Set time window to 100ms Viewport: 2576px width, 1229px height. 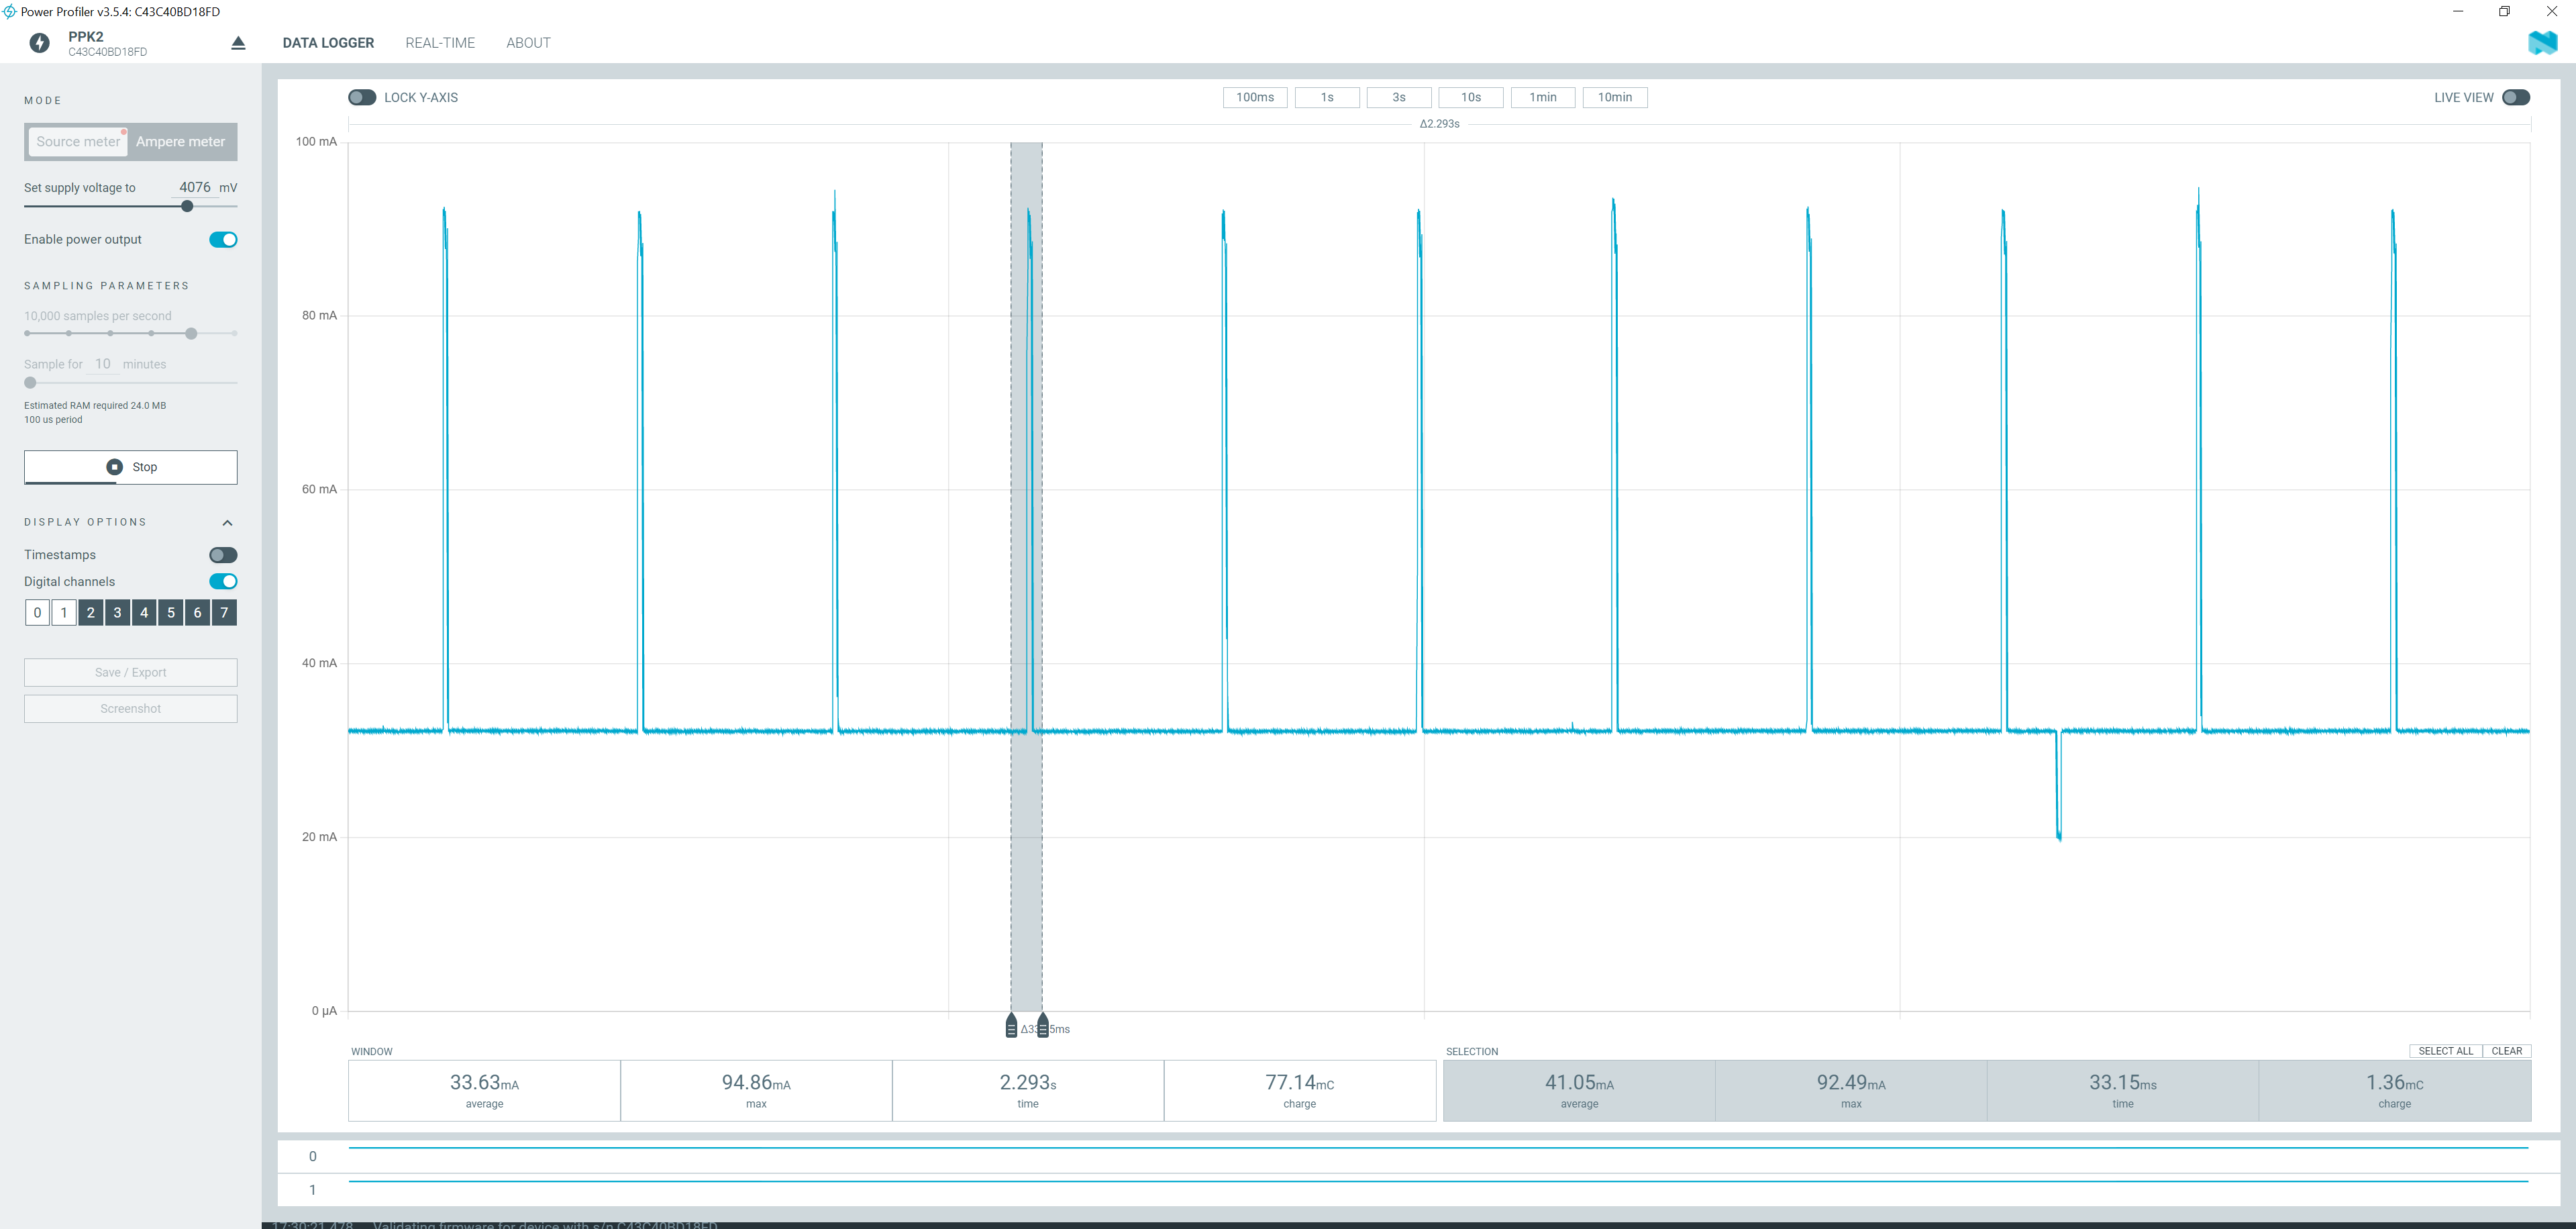1255,97
